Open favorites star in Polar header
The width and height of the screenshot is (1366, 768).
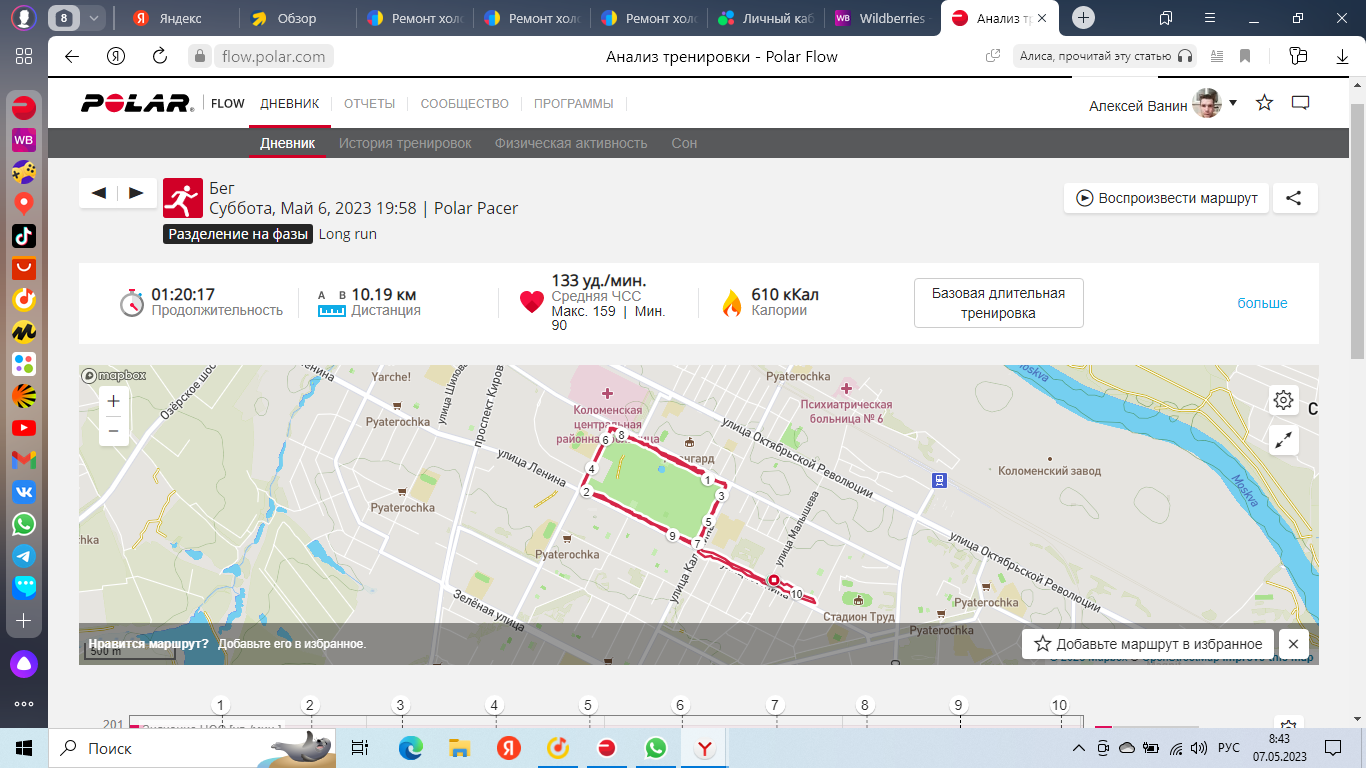[x=1265, y=103]
